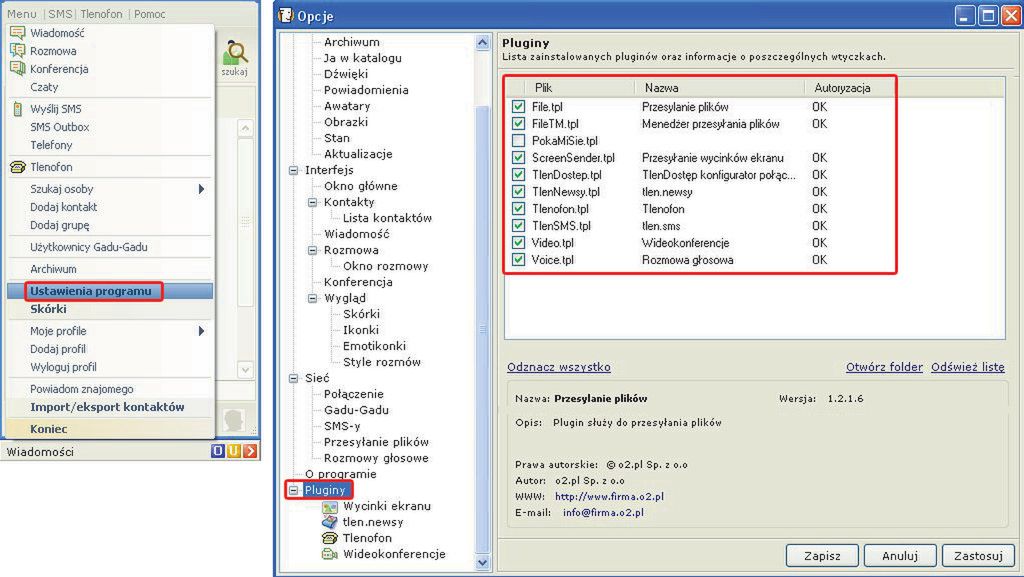Click the Odznacz wszystko link

tap(559, 367)
